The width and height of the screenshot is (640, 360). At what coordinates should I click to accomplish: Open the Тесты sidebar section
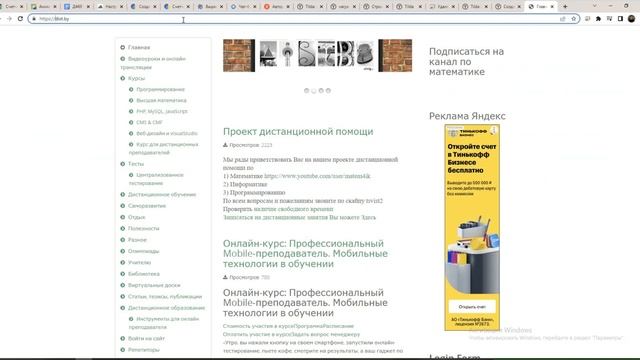pyautogui.click(x=136, y=164)
